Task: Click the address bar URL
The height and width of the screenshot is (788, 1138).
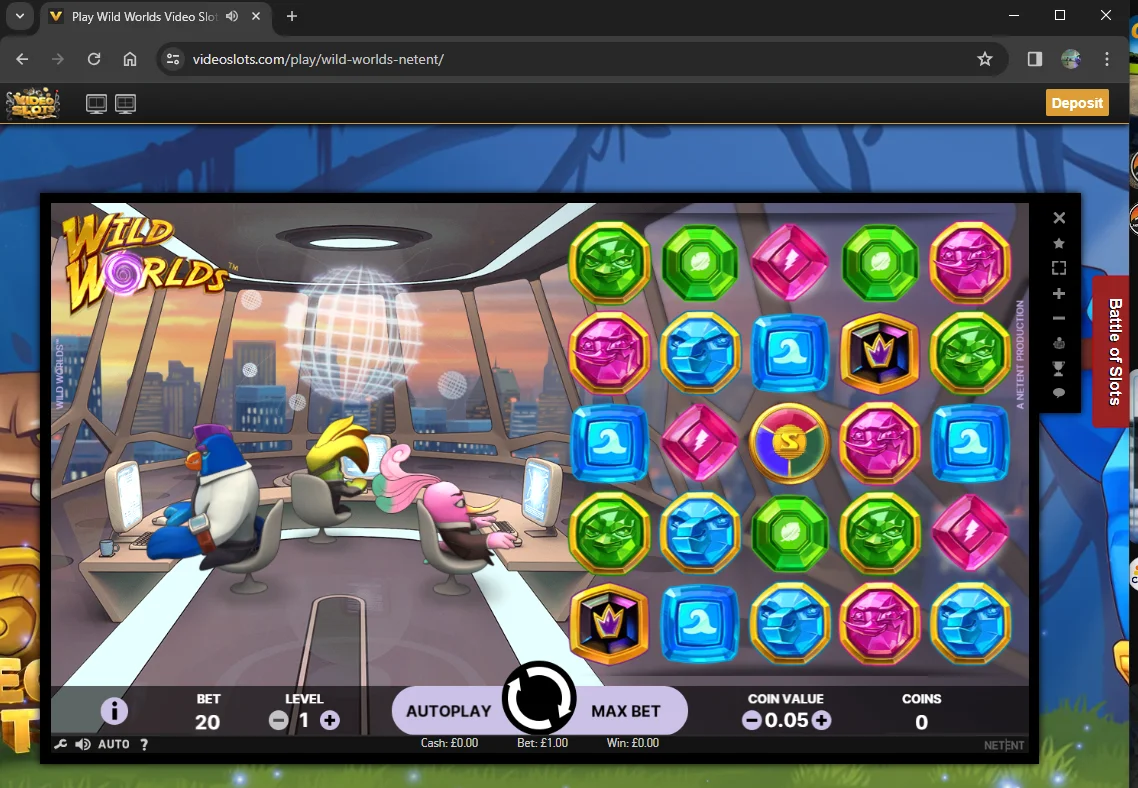Action: pos(318,59)
